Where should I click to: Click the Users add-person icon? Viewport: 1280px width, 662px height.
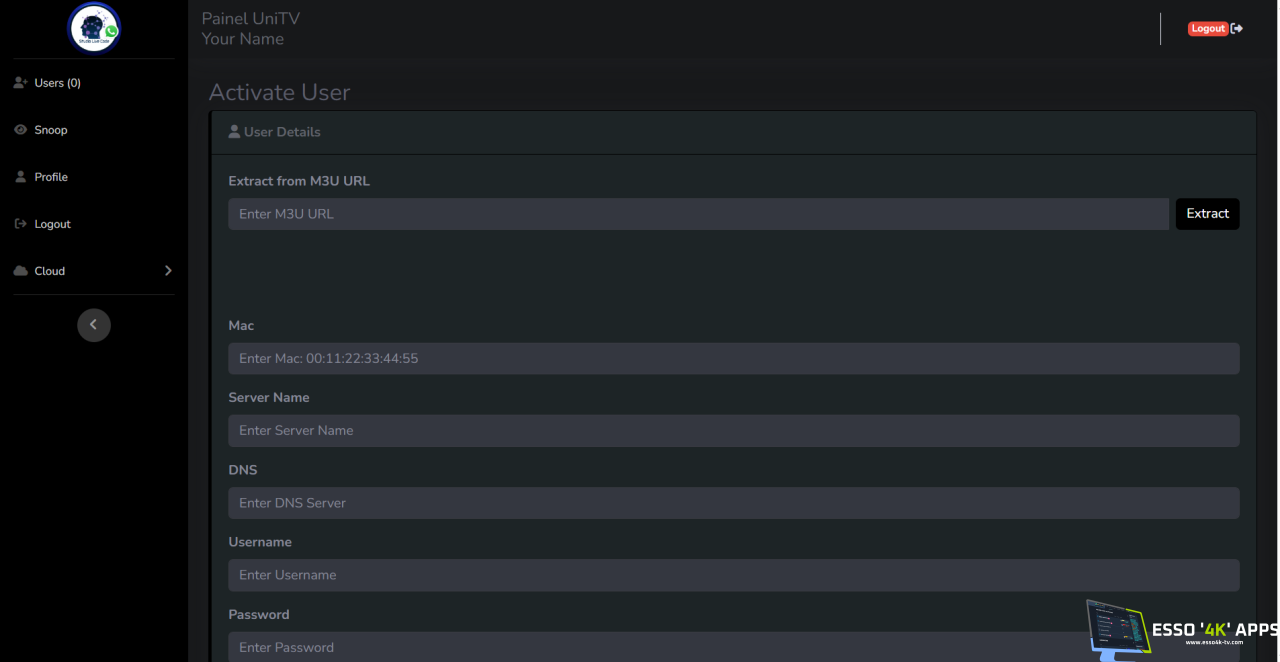pos(20,83)
